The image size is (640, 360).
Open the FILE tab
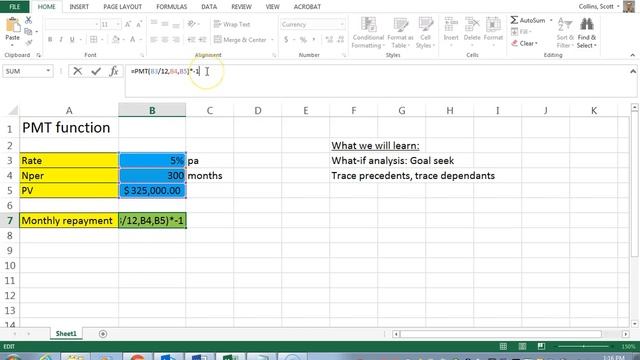tap(14, 7)
